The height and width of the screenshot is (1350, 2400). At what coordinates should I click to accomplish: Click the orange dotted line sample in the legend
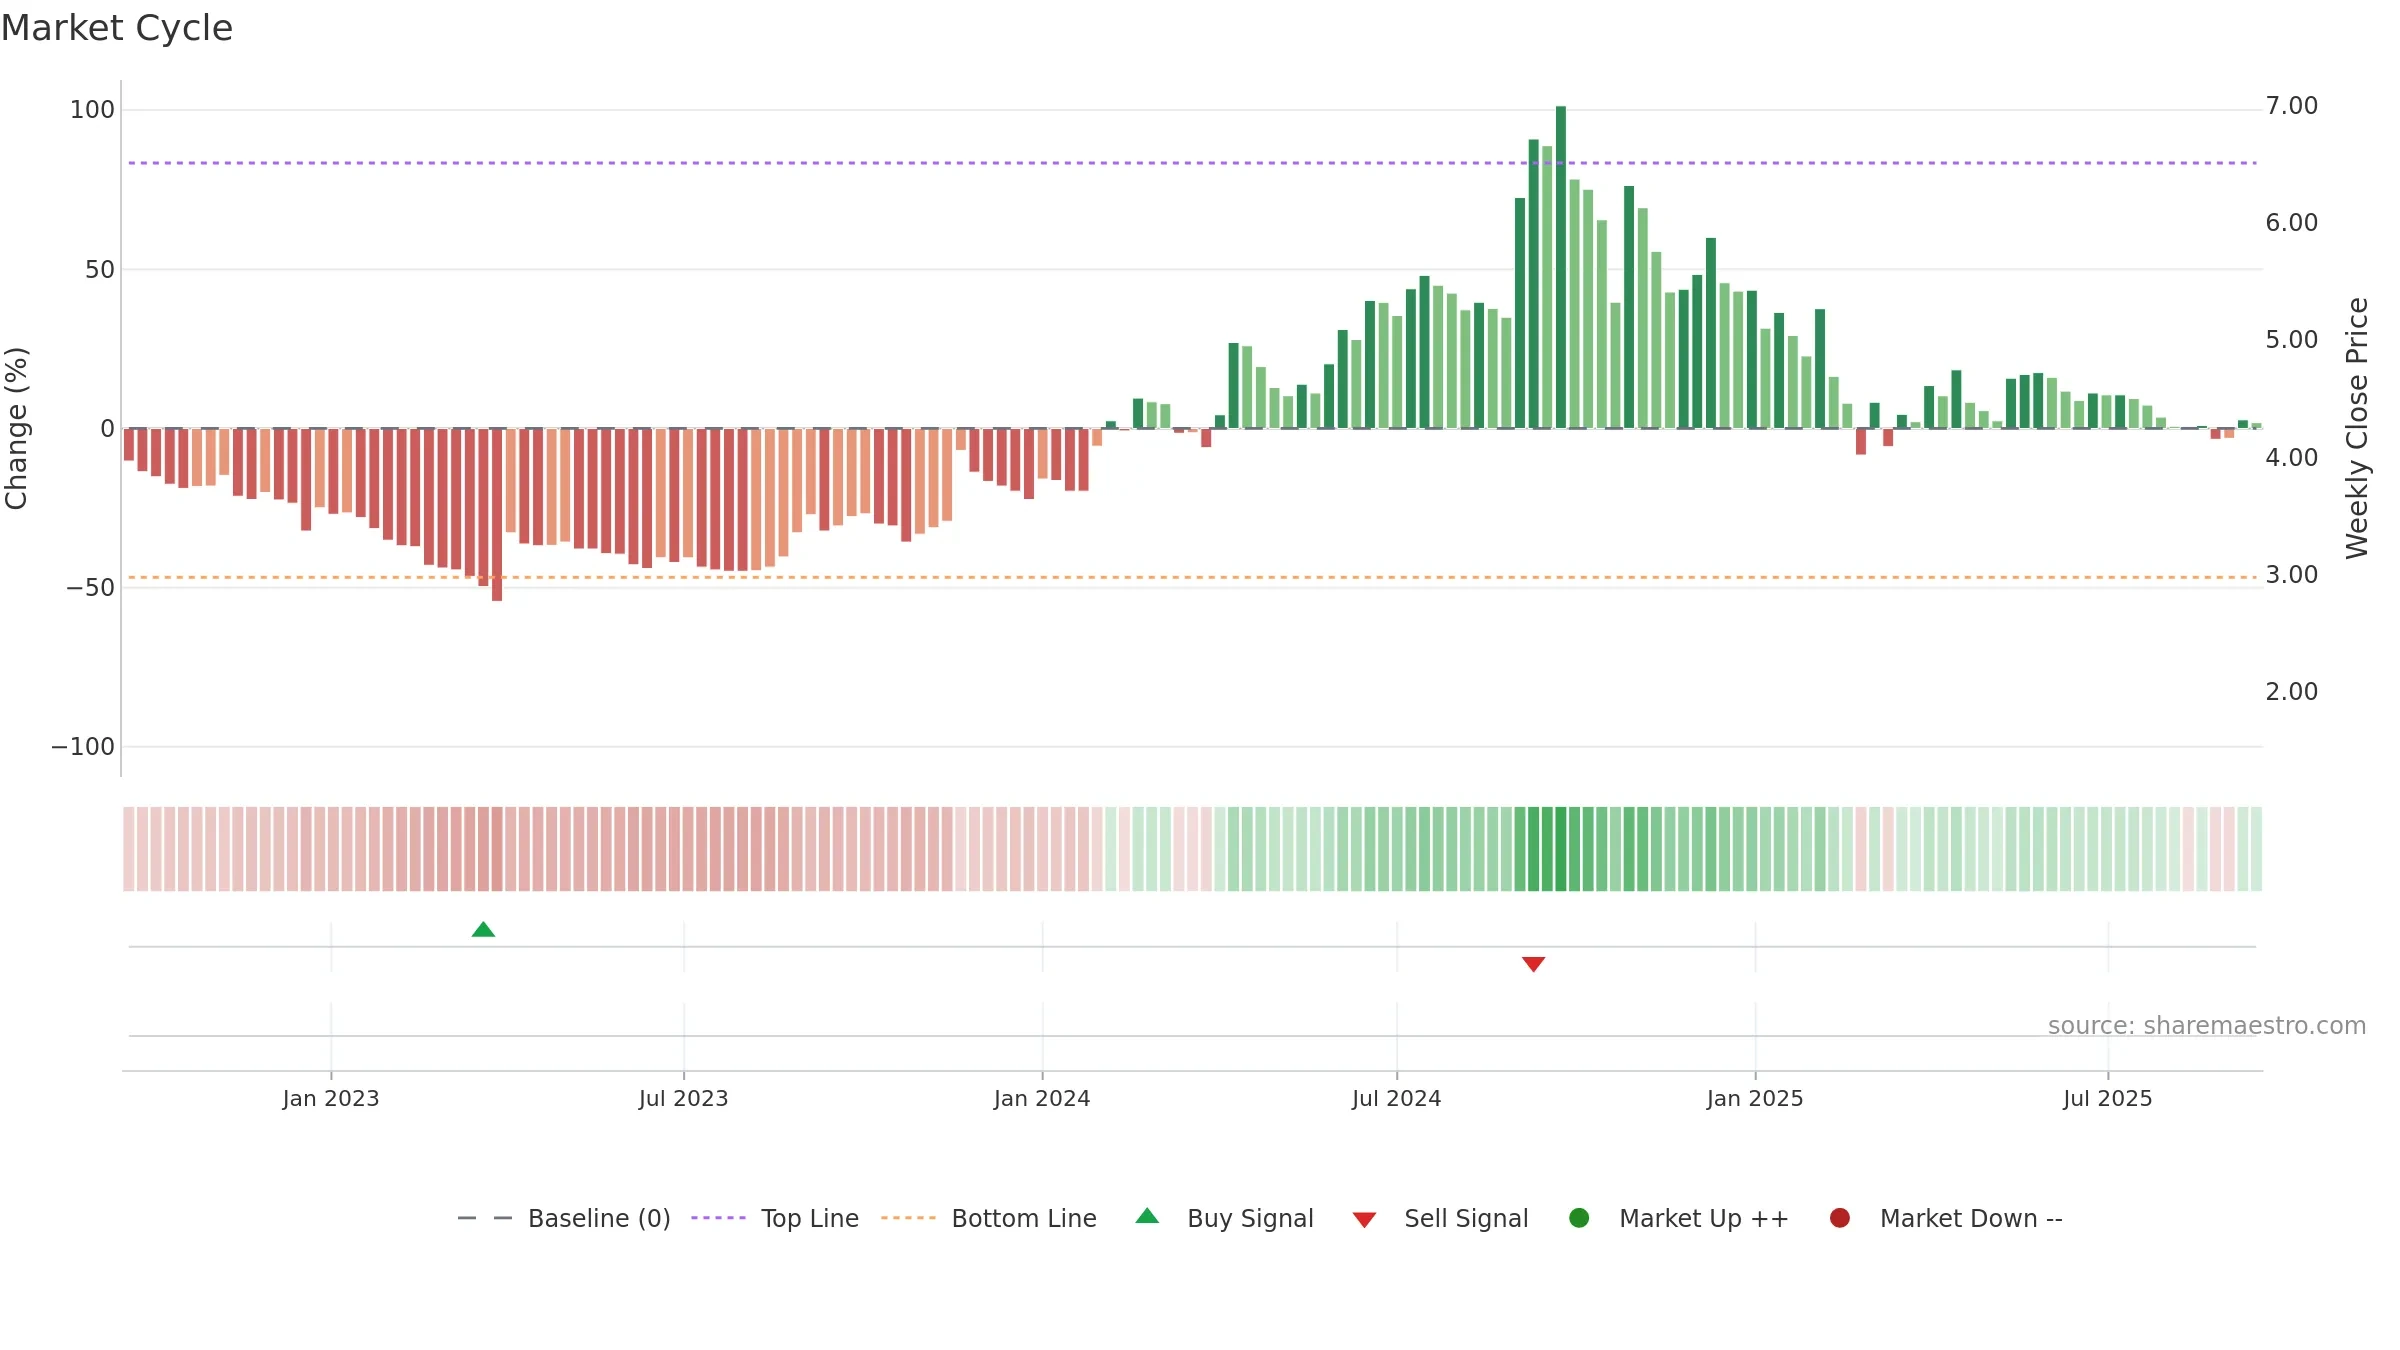(x=908, y=1218)
